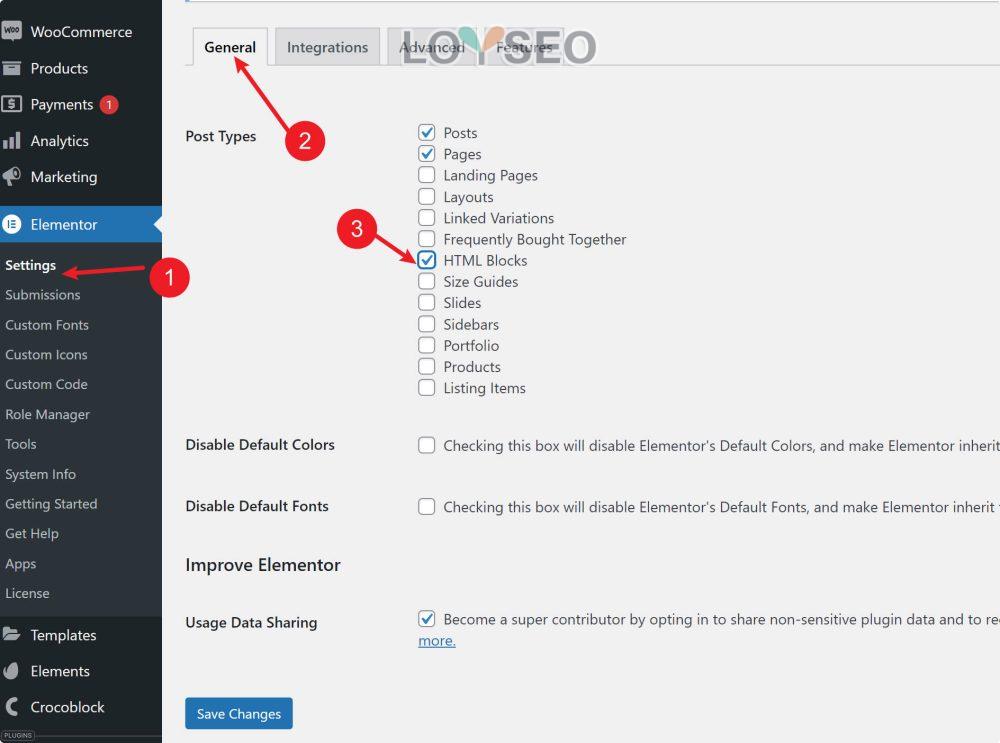This screenshot has height=743, width=1000.
Task: Click the Analytics bar chart icon
Action: pyautogui.click(x=11, y=140)
